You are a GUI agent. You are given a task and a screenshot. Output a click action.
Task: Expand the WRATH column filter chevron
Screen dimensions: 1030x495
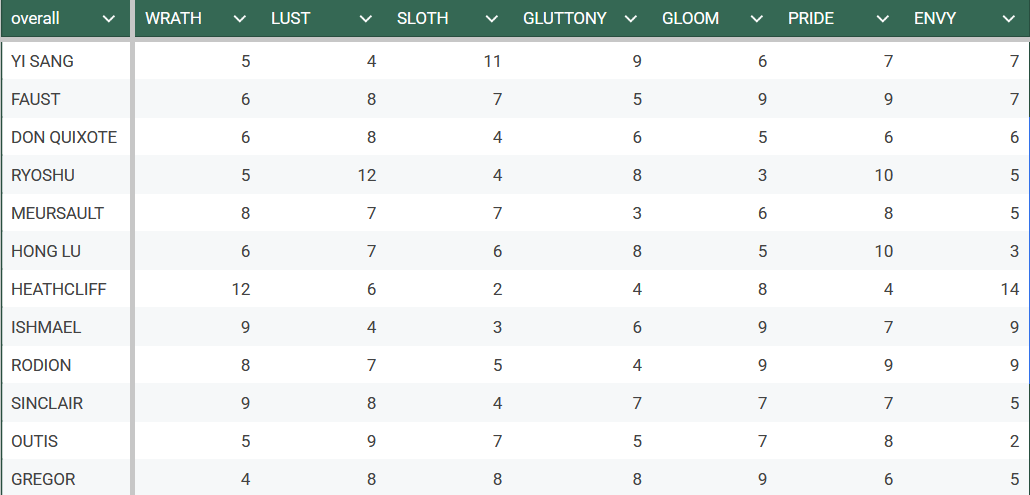click(240, 19)
